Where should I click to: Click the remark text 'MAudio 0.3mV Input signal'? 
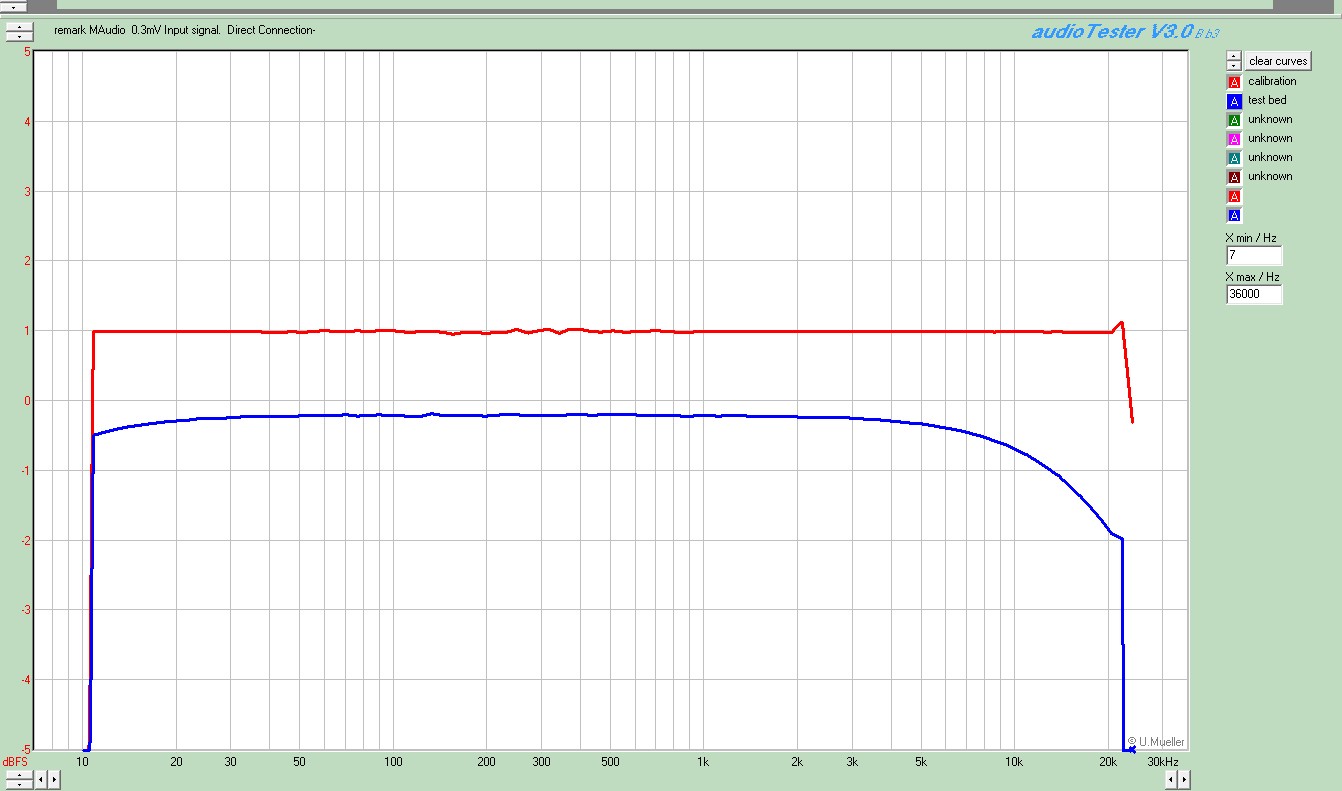pos(154,30)
